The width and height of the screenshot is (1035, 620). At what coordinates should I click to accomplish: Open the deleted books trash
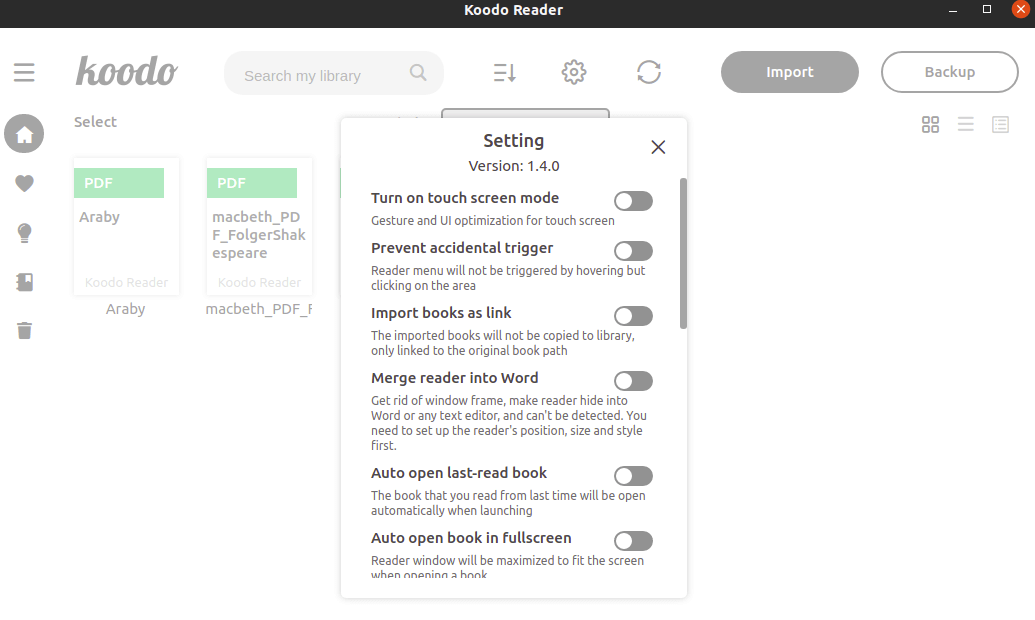click(24, 330)
